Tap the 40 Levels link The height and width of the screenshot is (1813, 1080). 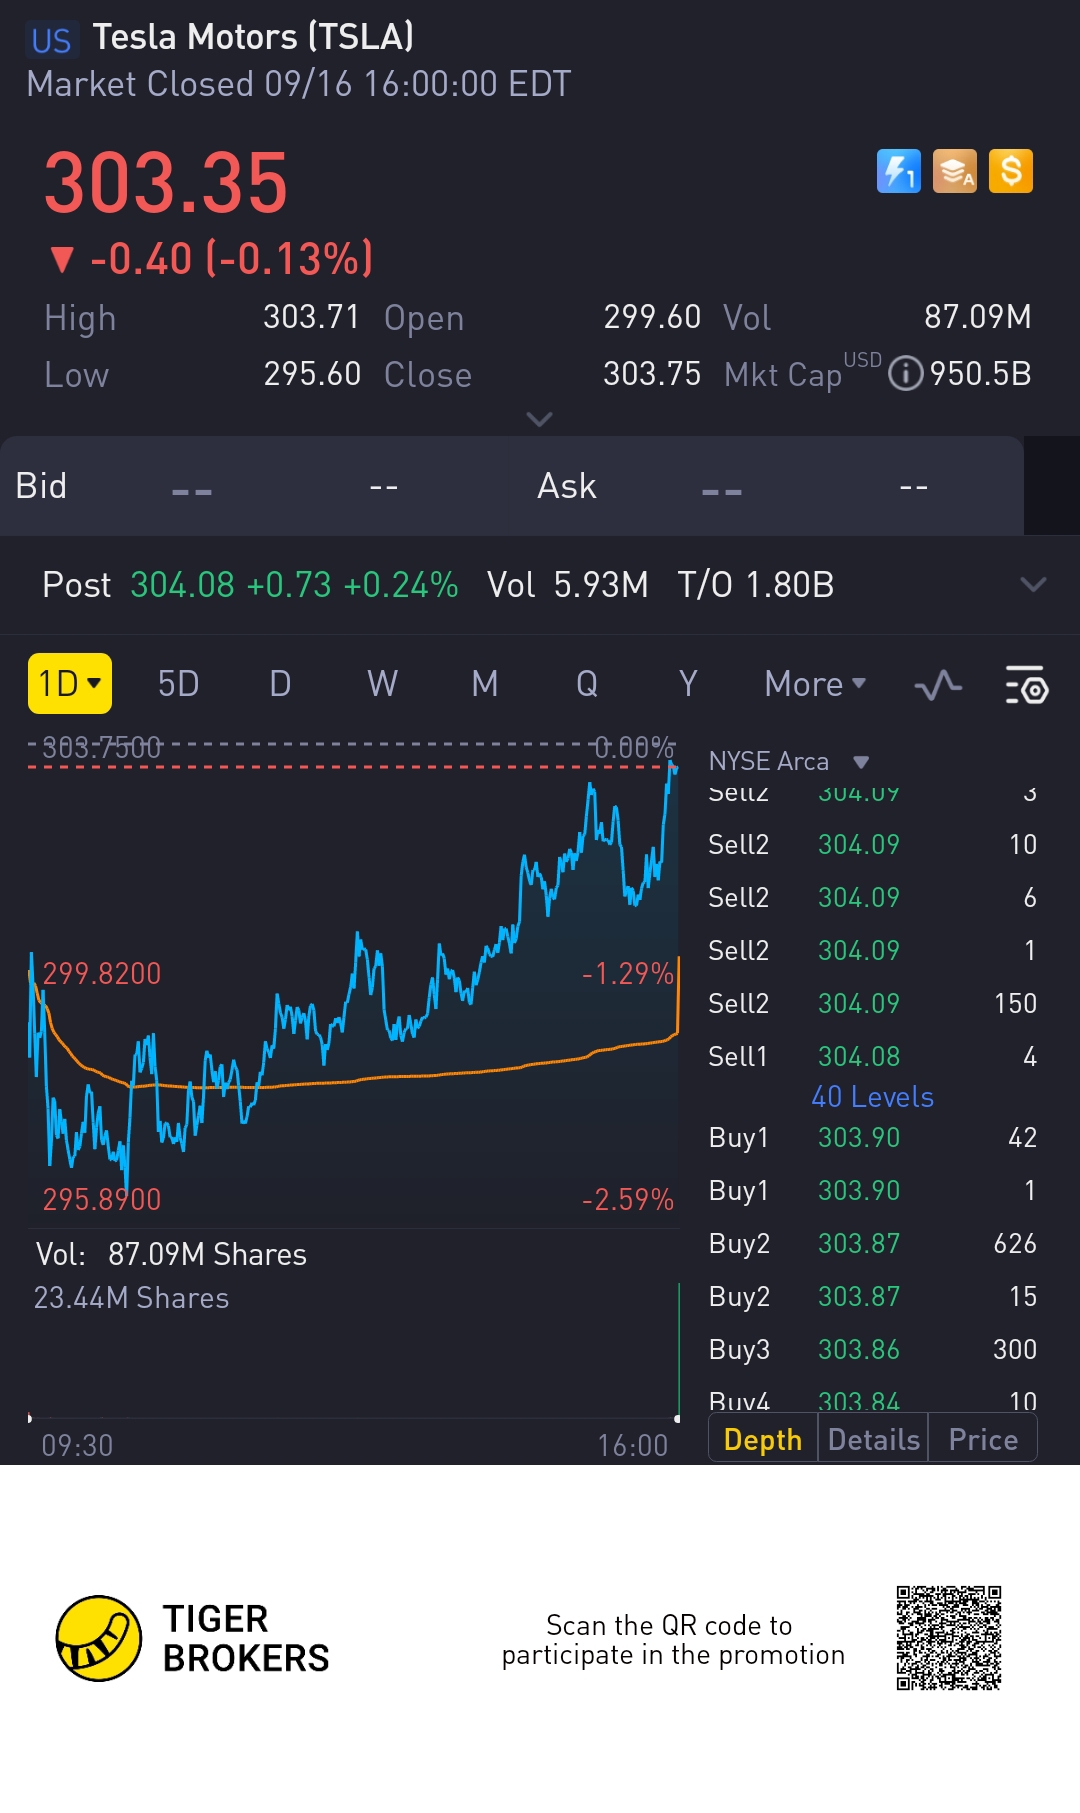(872, 1097)
